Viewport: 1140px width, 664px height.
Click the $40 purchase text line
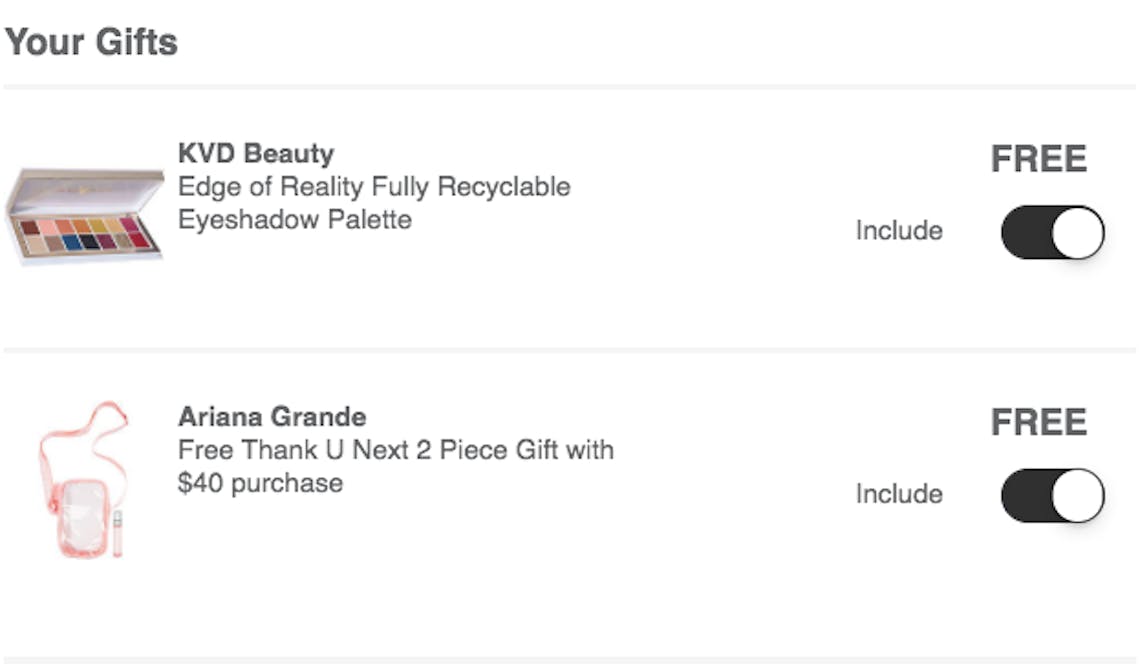tap(260, 484)
